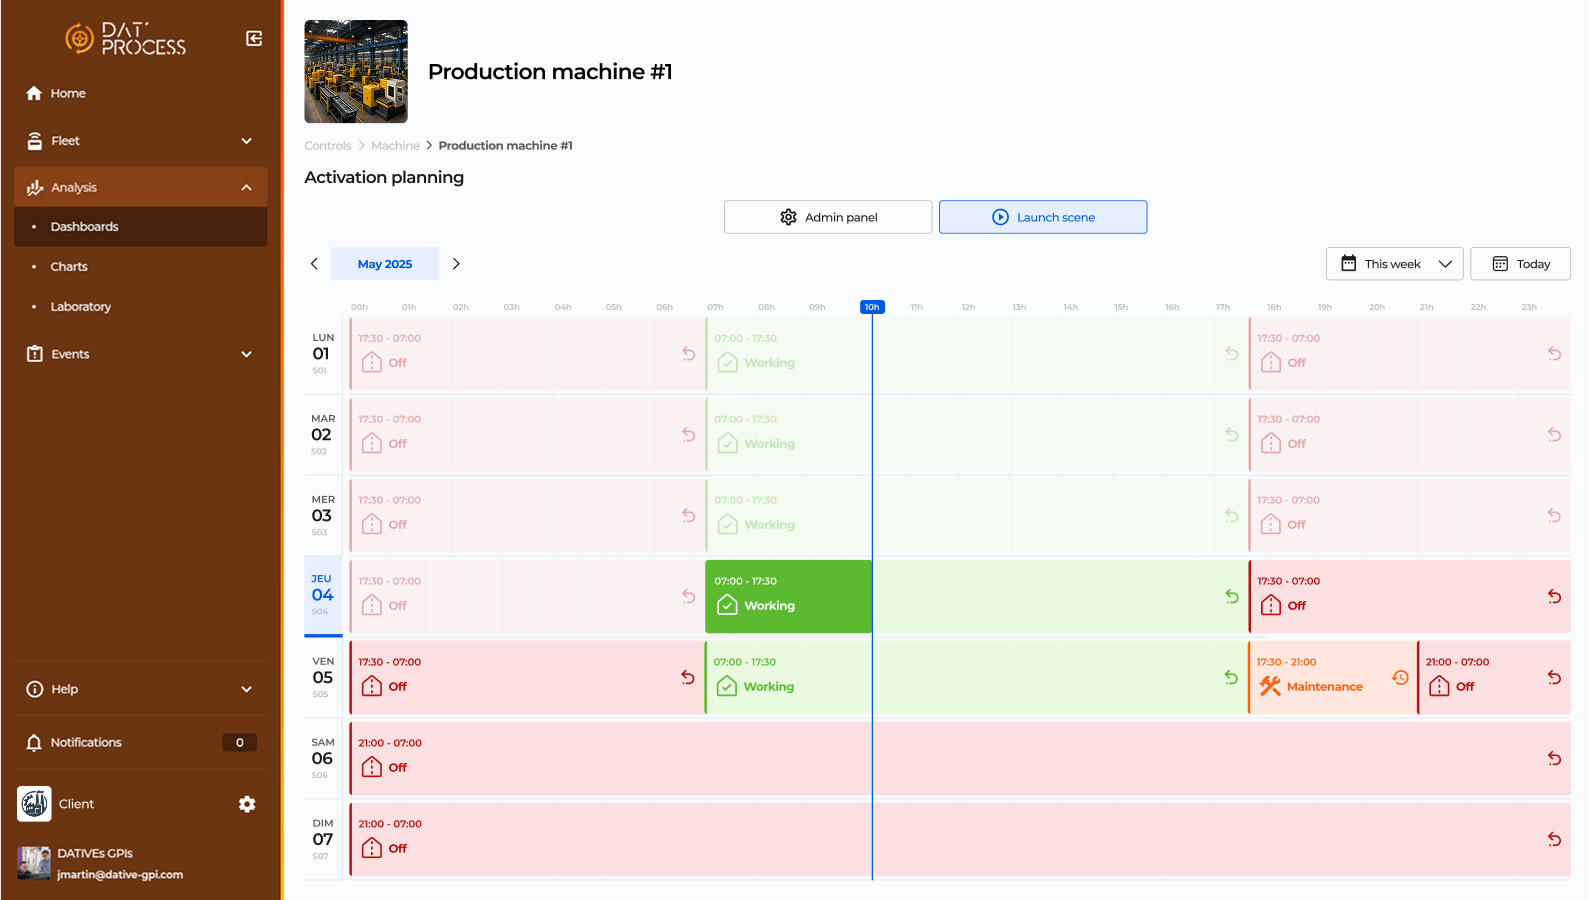Open the Admin panel
The image size is (1588, 900).
coord(827,217)
